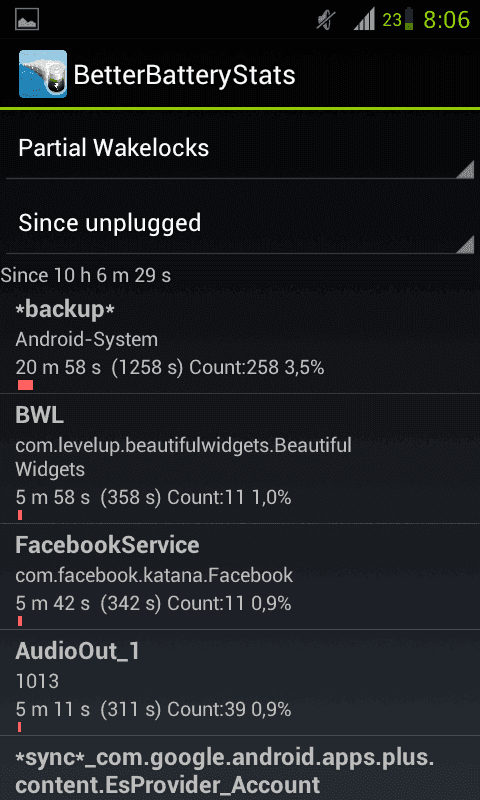The width and height of the screenshot is (480, 800).
Task: Tap the red usage bar under BWL
Action: point(20,515)
